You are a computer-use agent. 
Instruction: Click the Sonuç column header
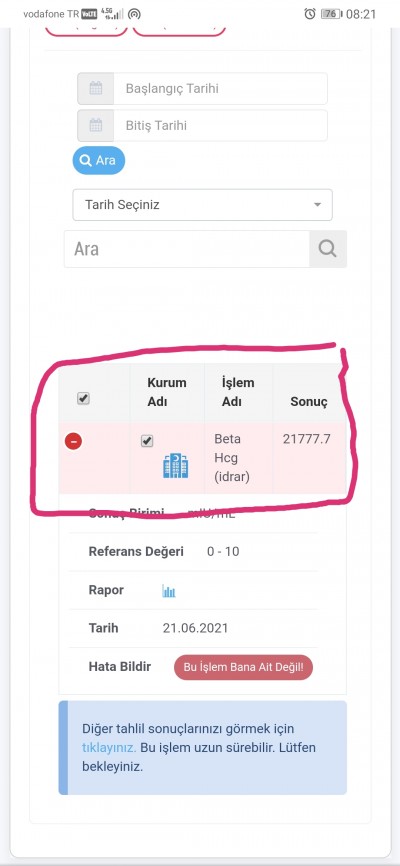(x=309, y=402)
